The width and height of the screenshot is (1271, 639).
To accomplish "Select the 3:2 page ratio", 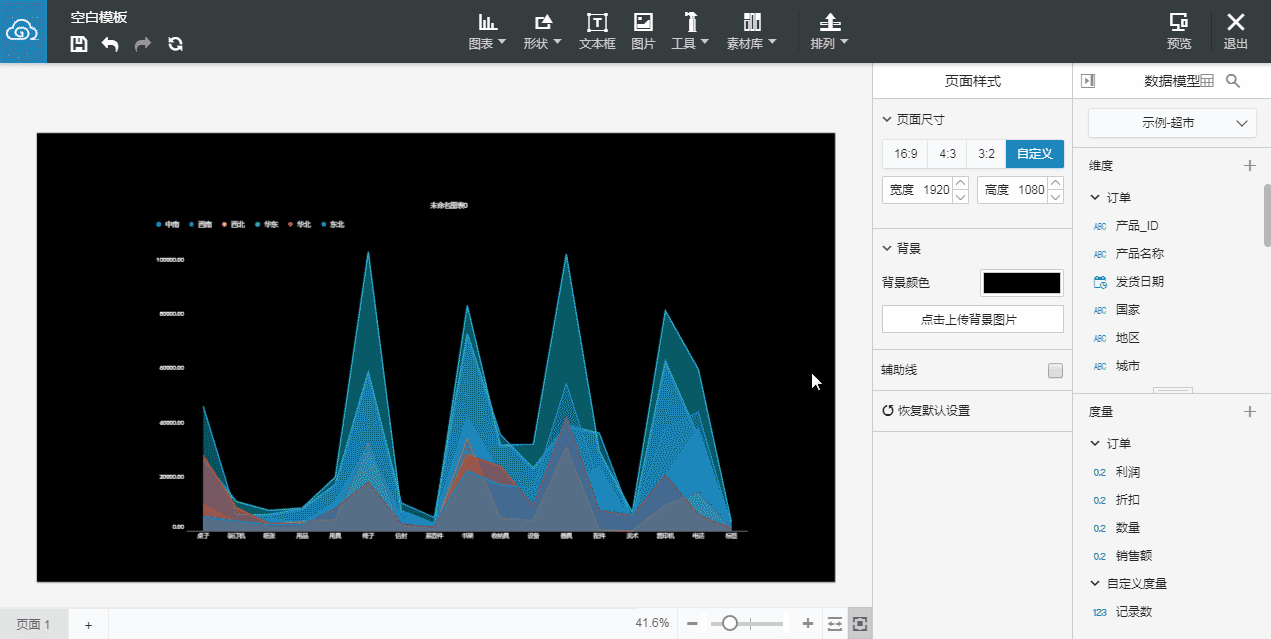I will click(x=987, y=154).
